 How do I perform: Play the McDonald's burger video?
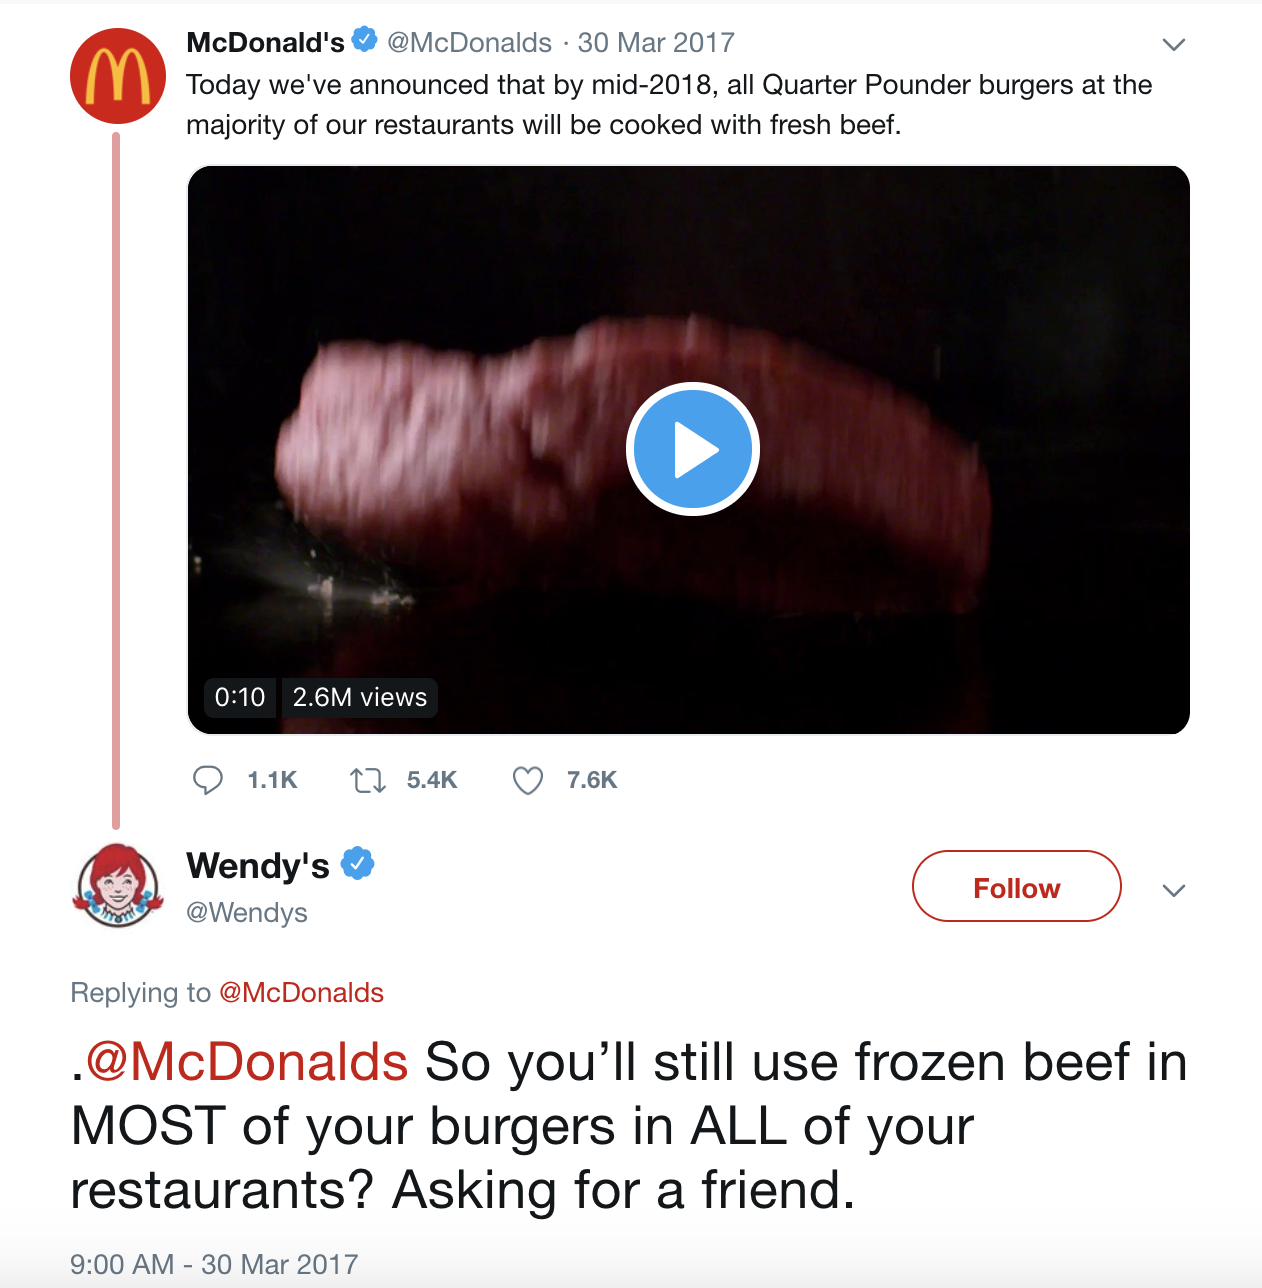coord(692,449)
